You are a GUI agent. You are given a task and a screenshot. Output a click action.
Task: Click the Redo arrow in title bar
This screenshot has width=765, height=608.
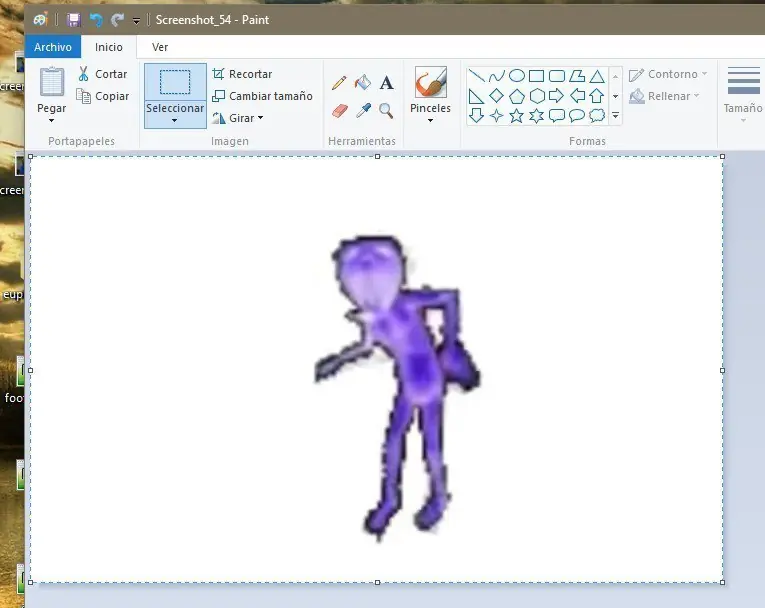pos(117,20)
